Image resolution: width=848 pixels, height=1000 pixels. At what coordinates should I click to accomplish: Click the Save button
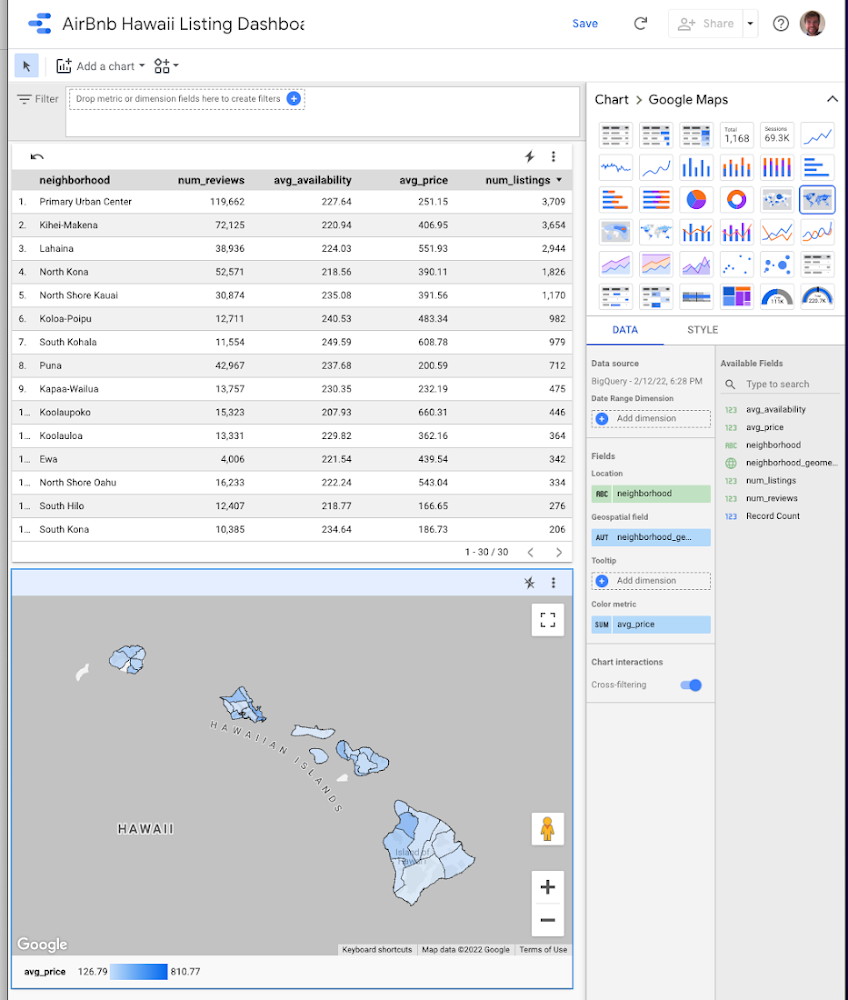point(585,24)
